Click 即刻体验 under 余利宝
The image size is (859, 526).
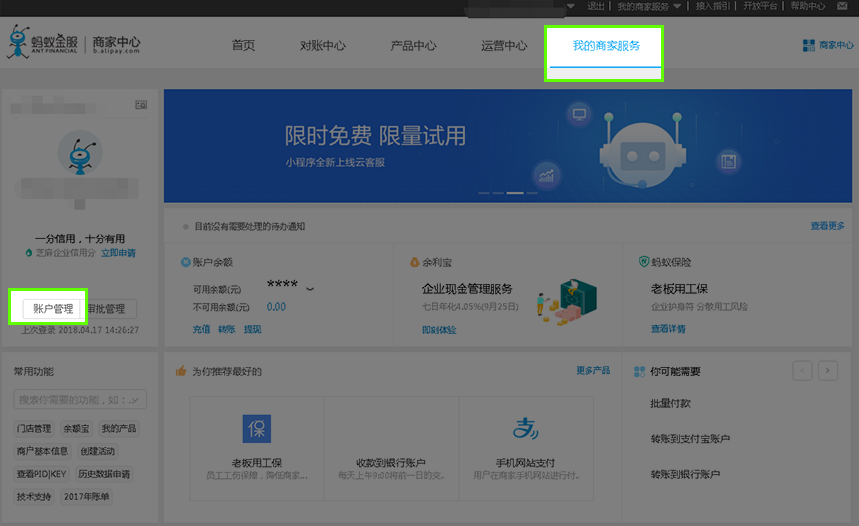(439, 330)
